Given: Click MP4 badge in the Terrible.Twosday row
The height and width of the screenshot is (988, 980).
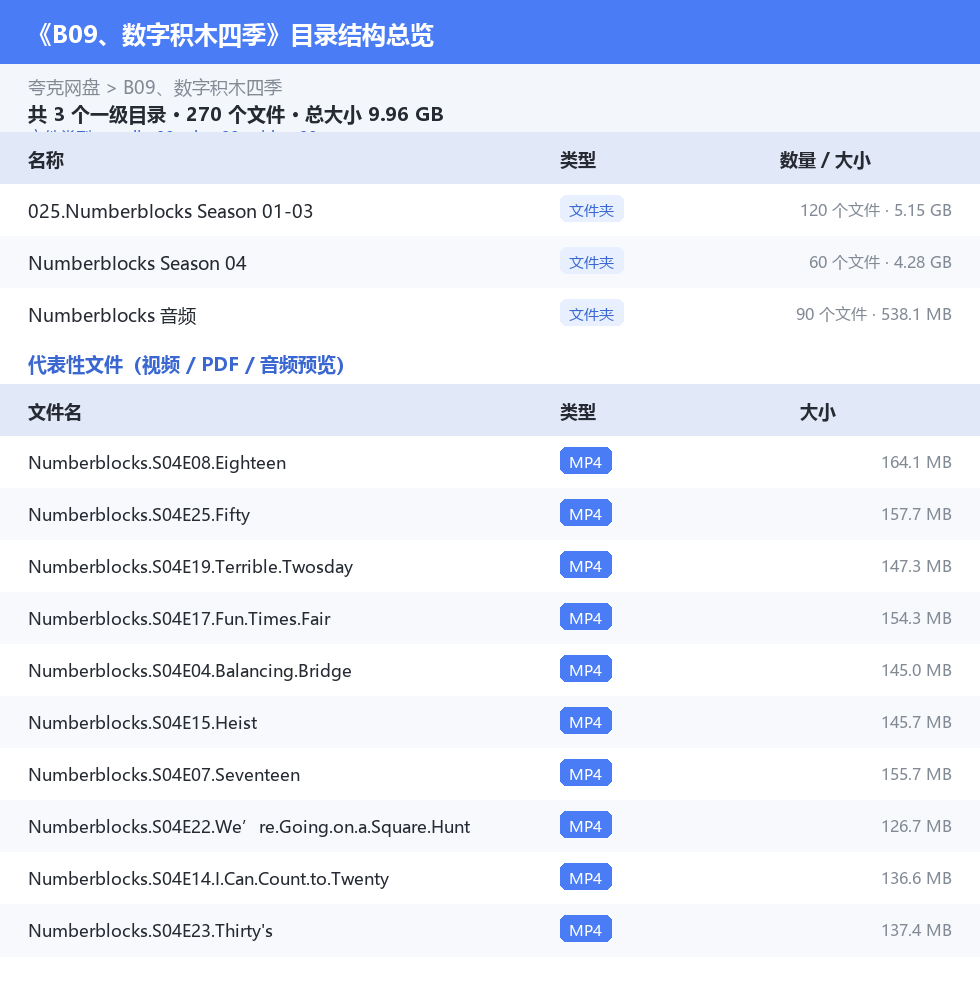Looking at the screenshot, I should point(585,565).
